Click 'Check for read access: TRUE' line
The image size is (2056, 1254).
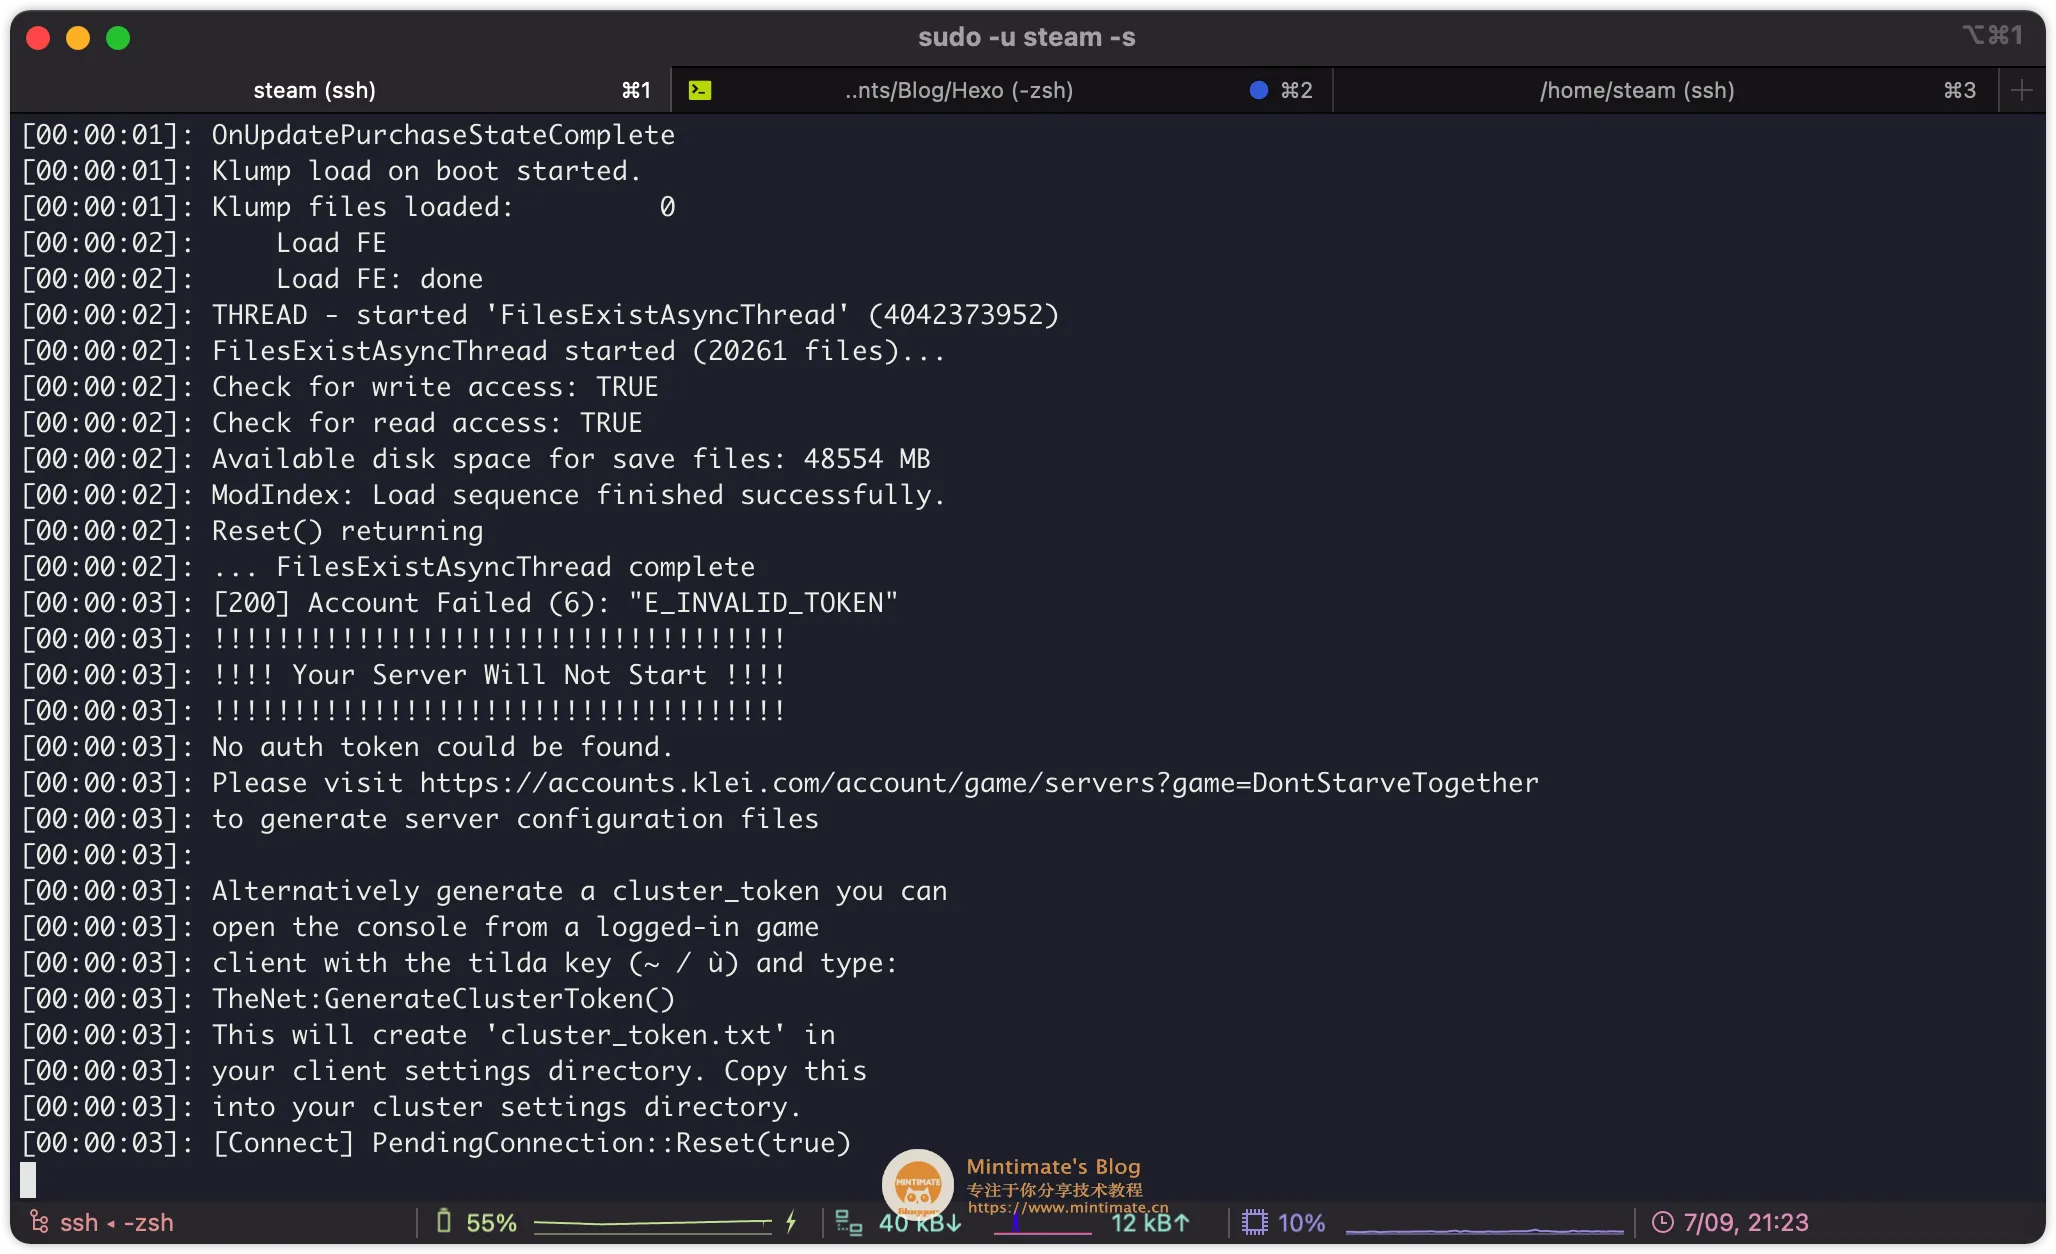pos(427,423)
